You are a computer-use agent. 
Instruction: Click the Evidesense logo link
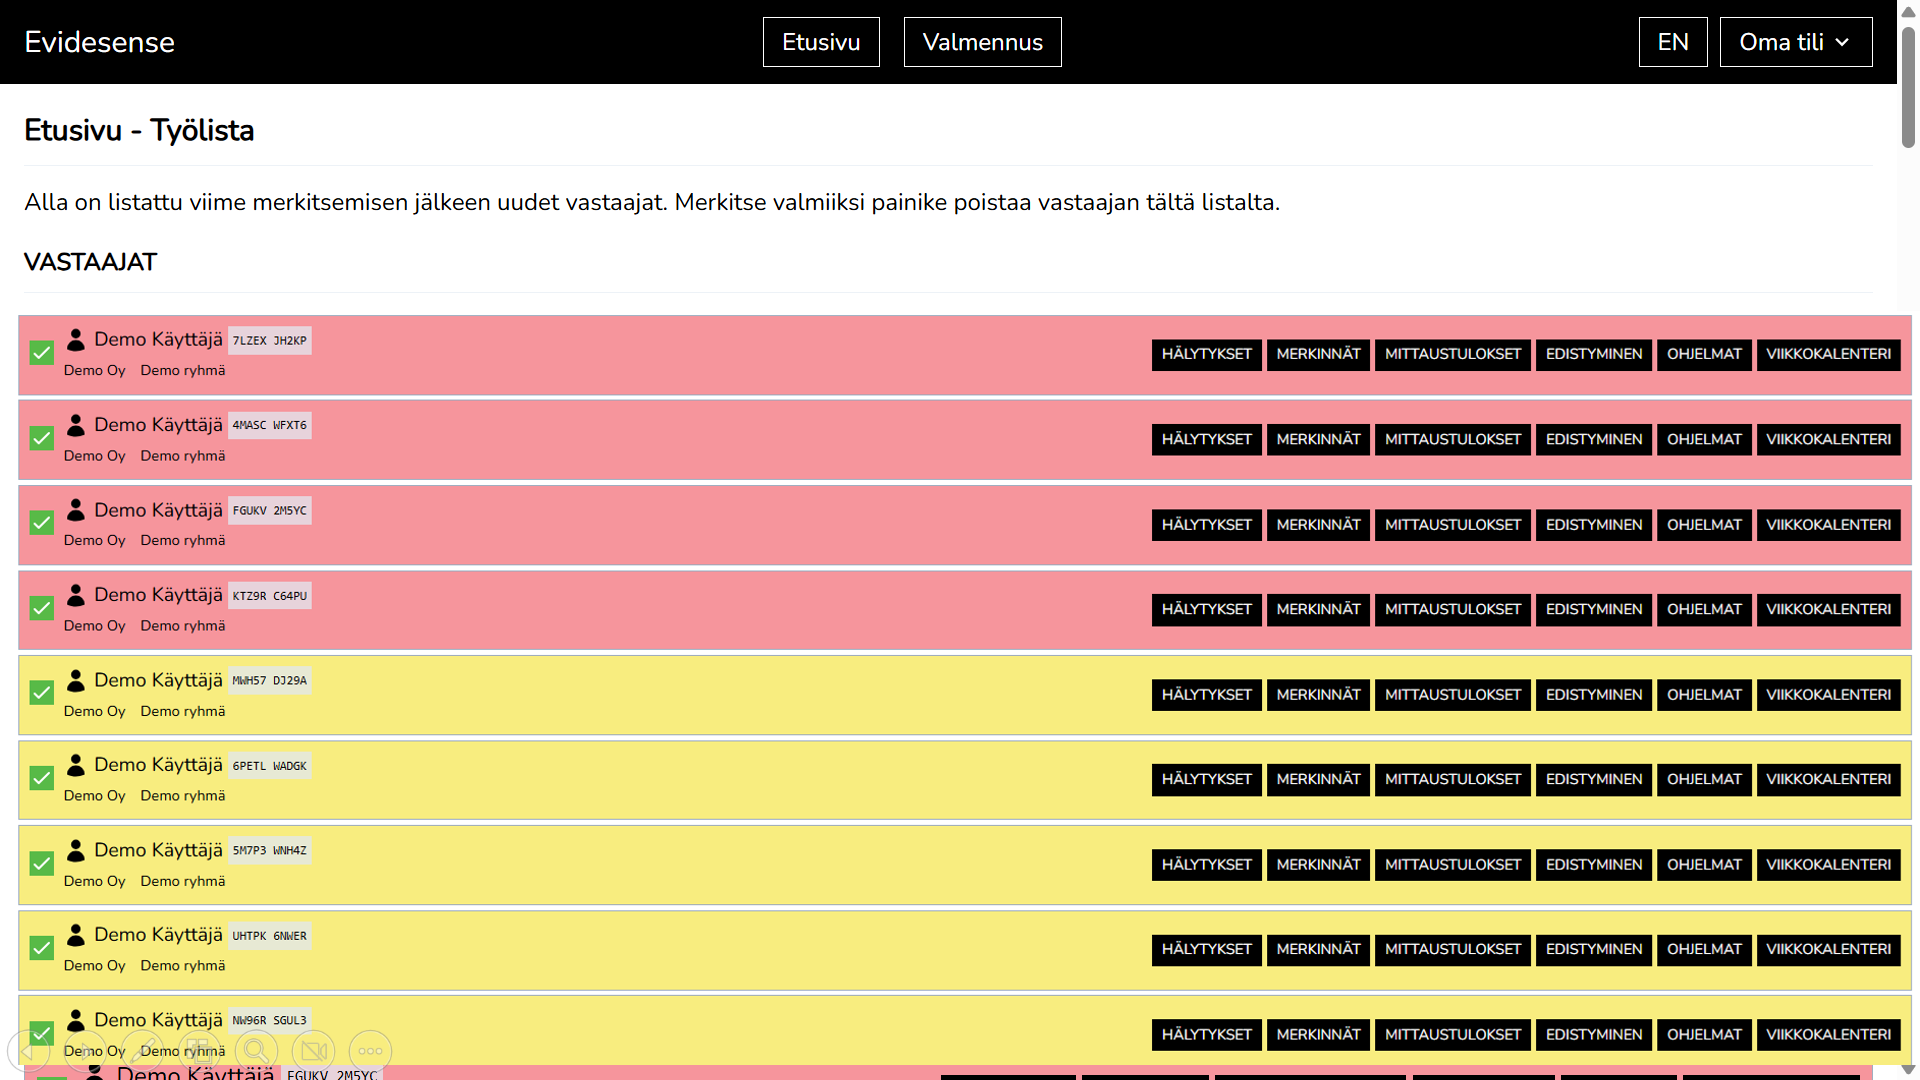point(99,42)
